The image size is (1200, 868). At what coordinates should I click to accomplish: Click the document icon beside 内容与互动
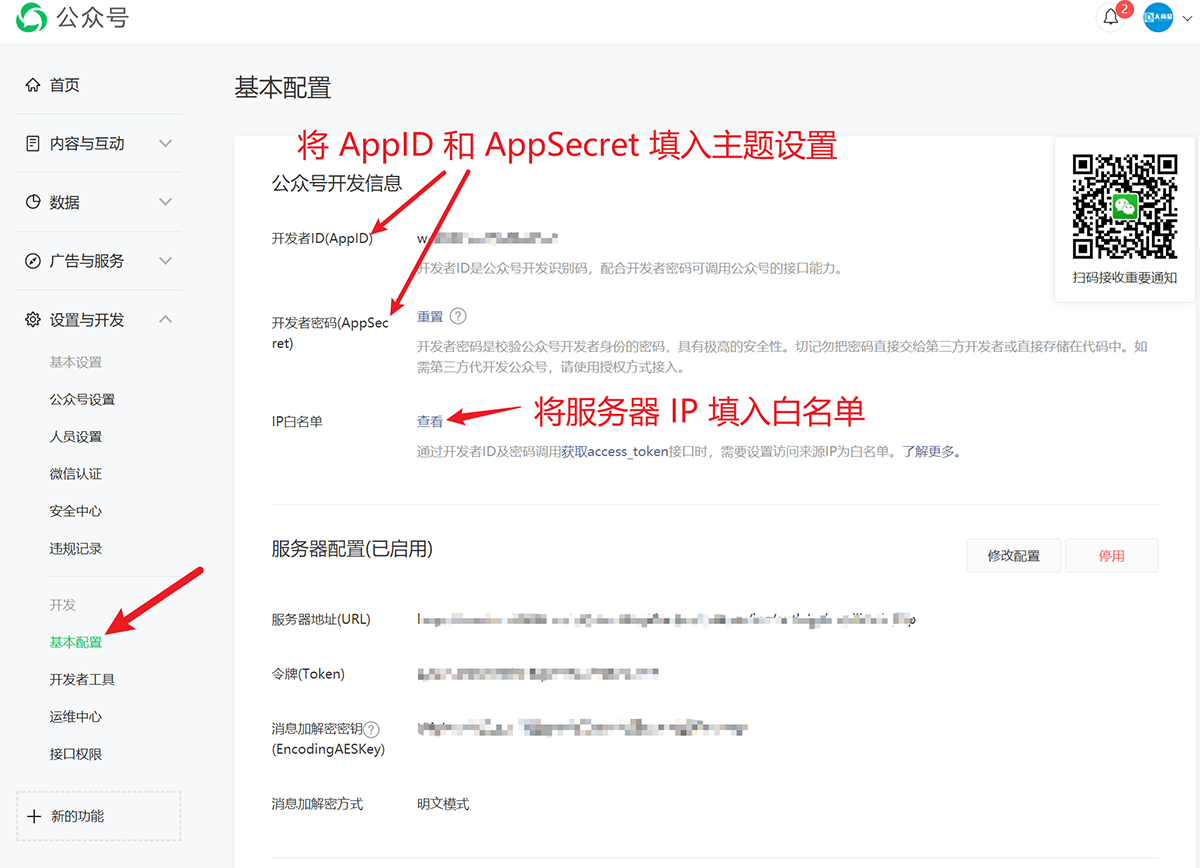(34, 144)
